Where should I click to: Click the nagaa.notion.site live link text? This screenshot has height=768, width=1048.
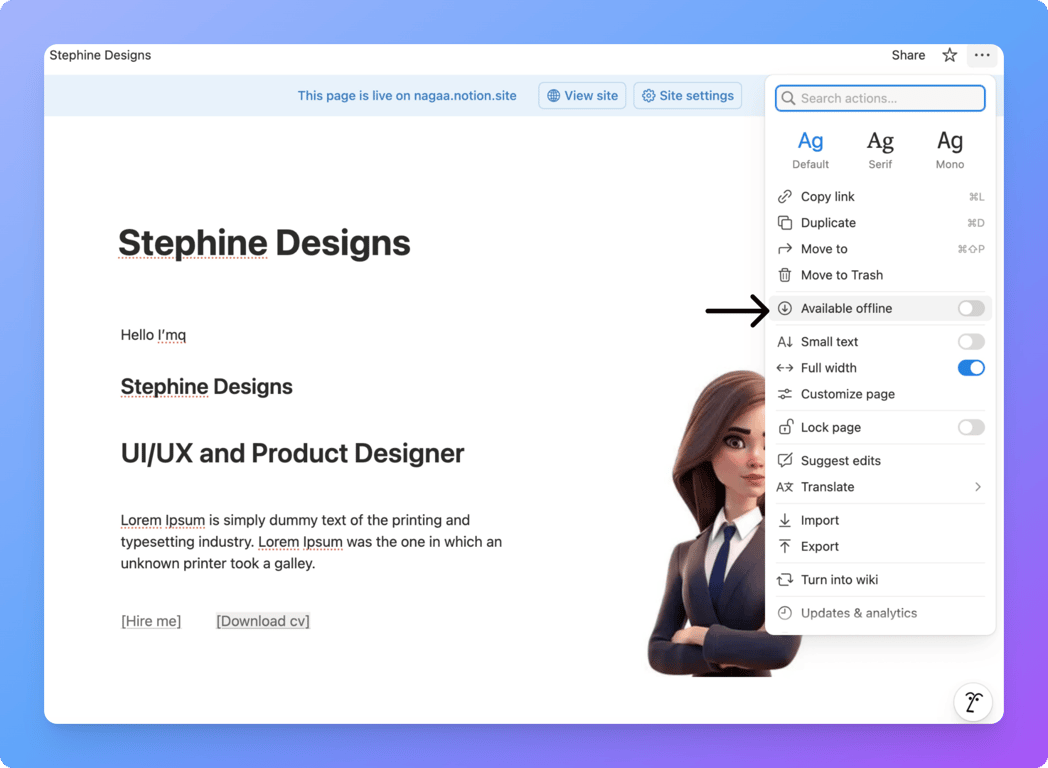tap(465, 96)
